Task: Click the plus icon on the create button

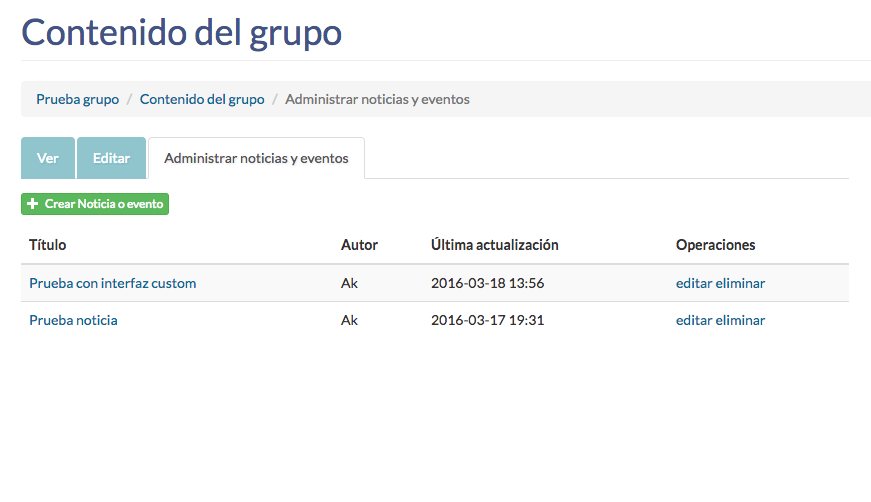Action: [x=33, y=204]
